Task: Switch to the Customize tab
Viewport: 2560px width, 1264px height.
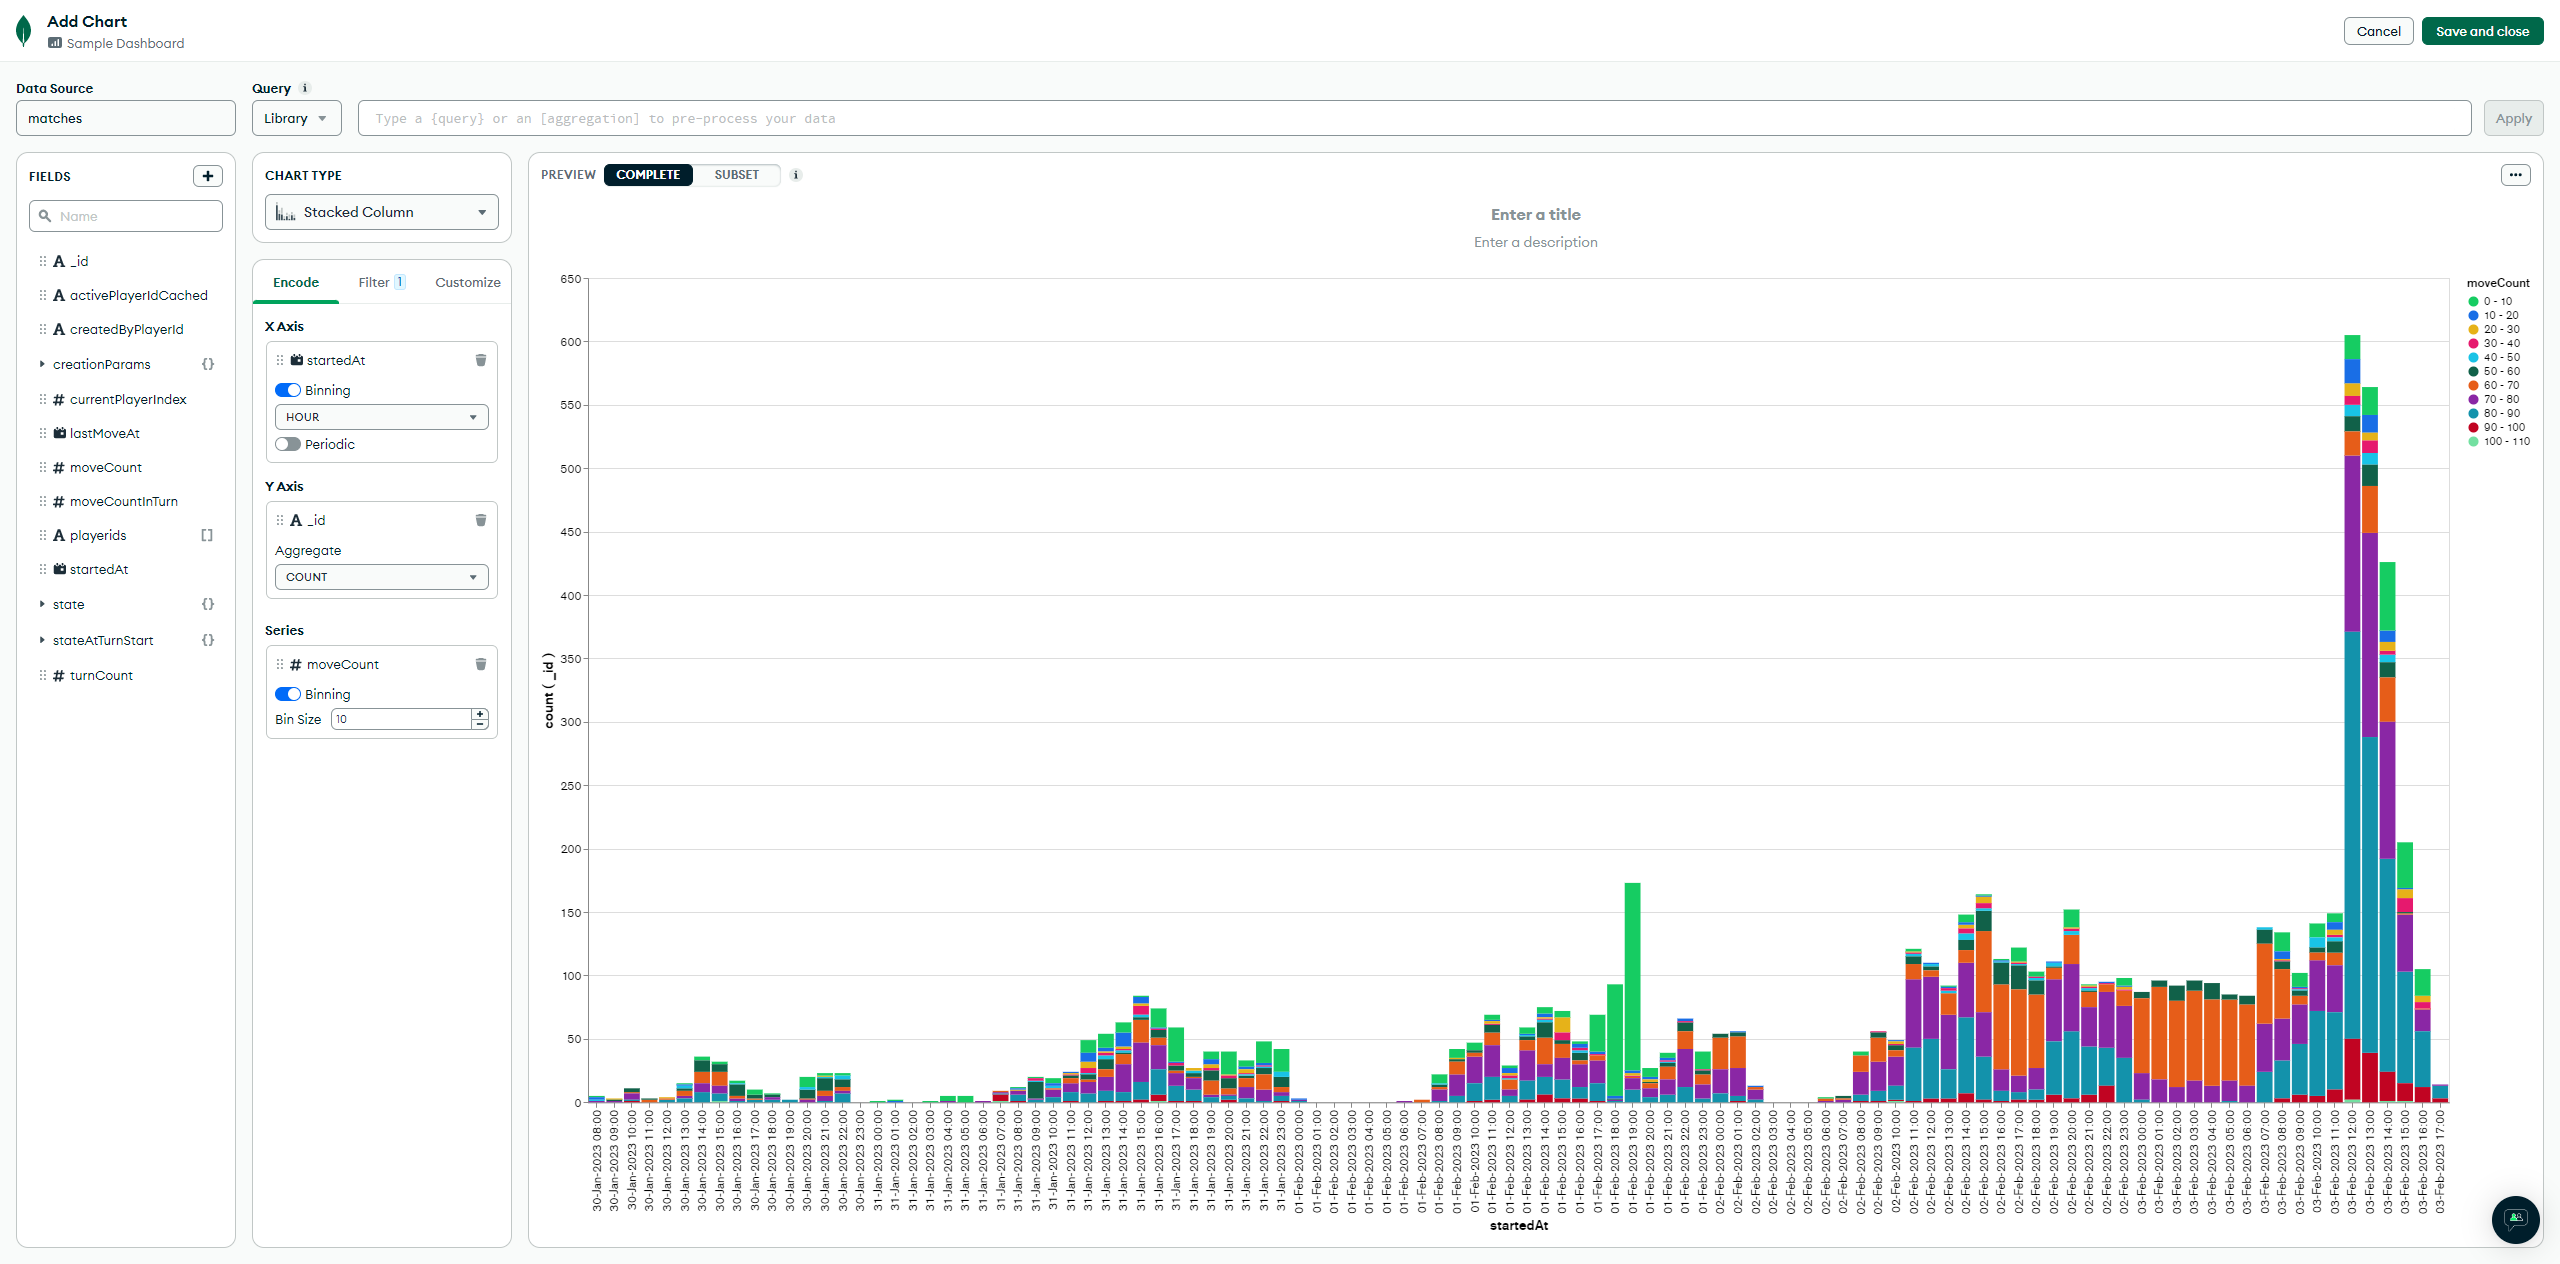Action: [467, 282]
